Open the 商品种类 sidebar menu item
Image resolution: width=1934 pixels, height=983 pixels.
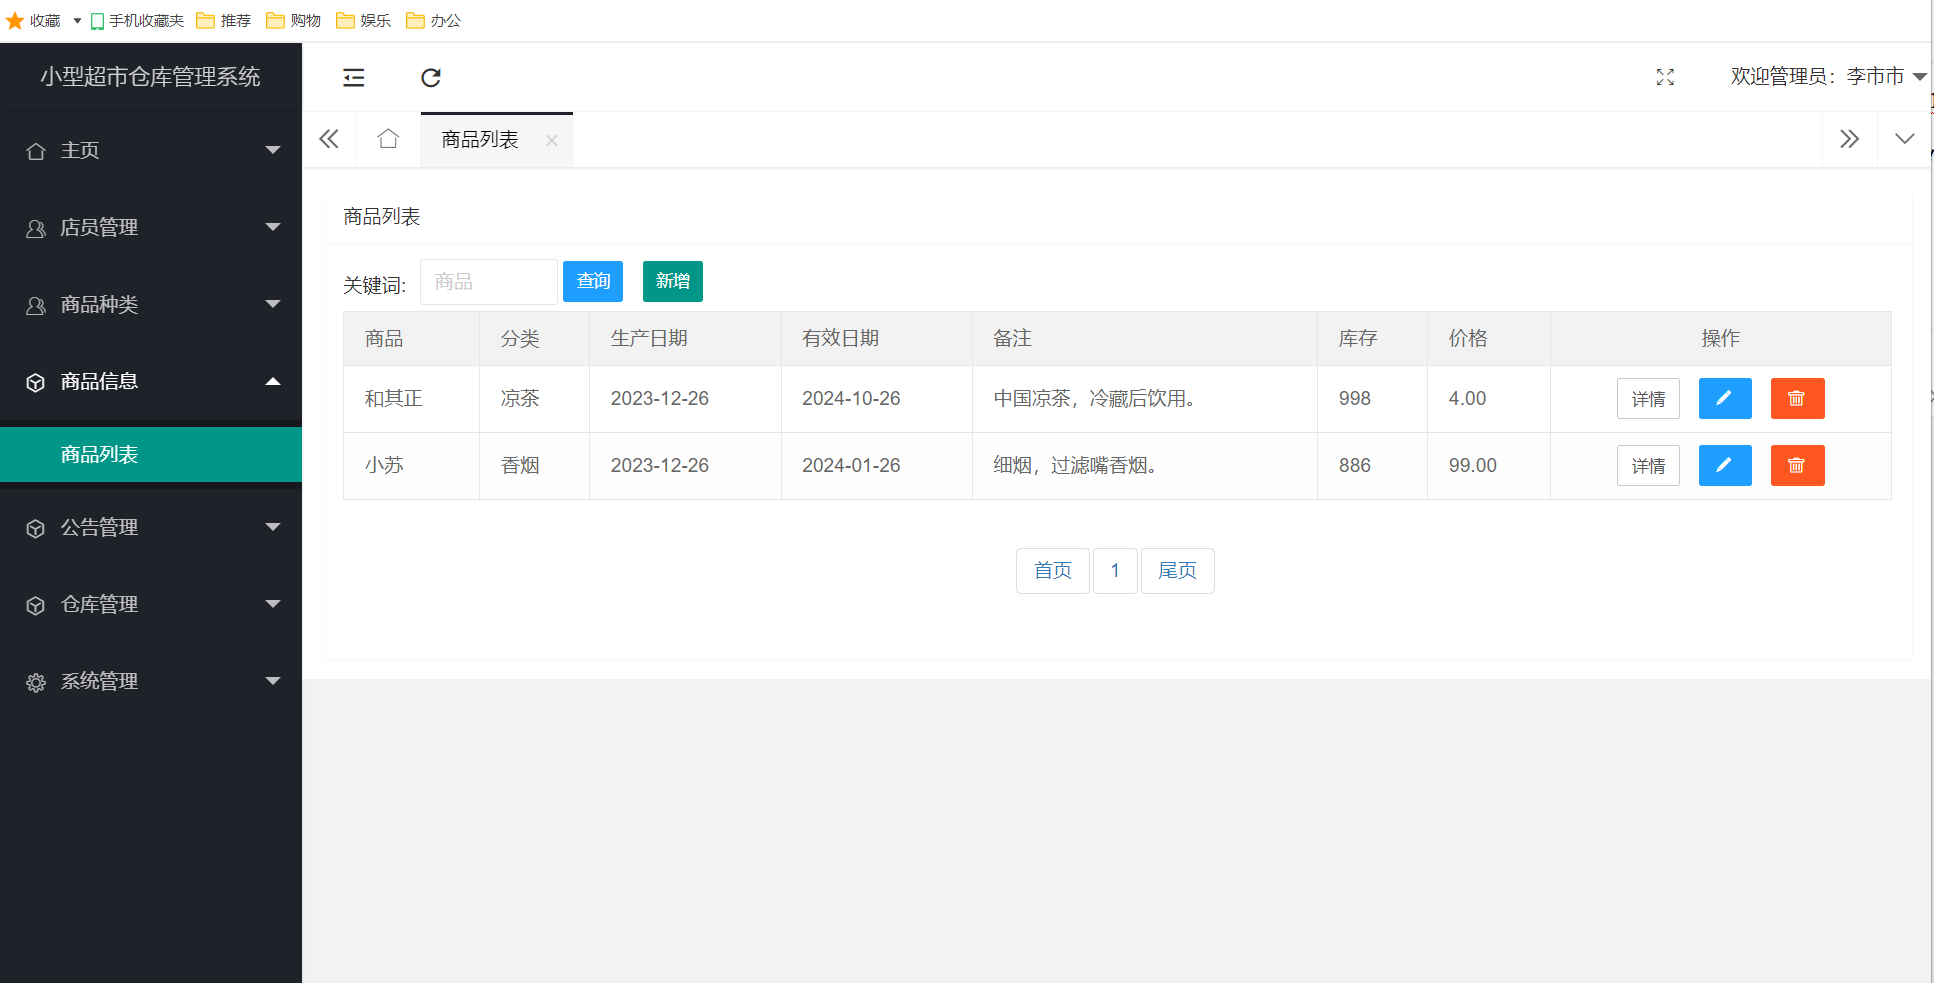pyautogui.click(x=99, y=304)
